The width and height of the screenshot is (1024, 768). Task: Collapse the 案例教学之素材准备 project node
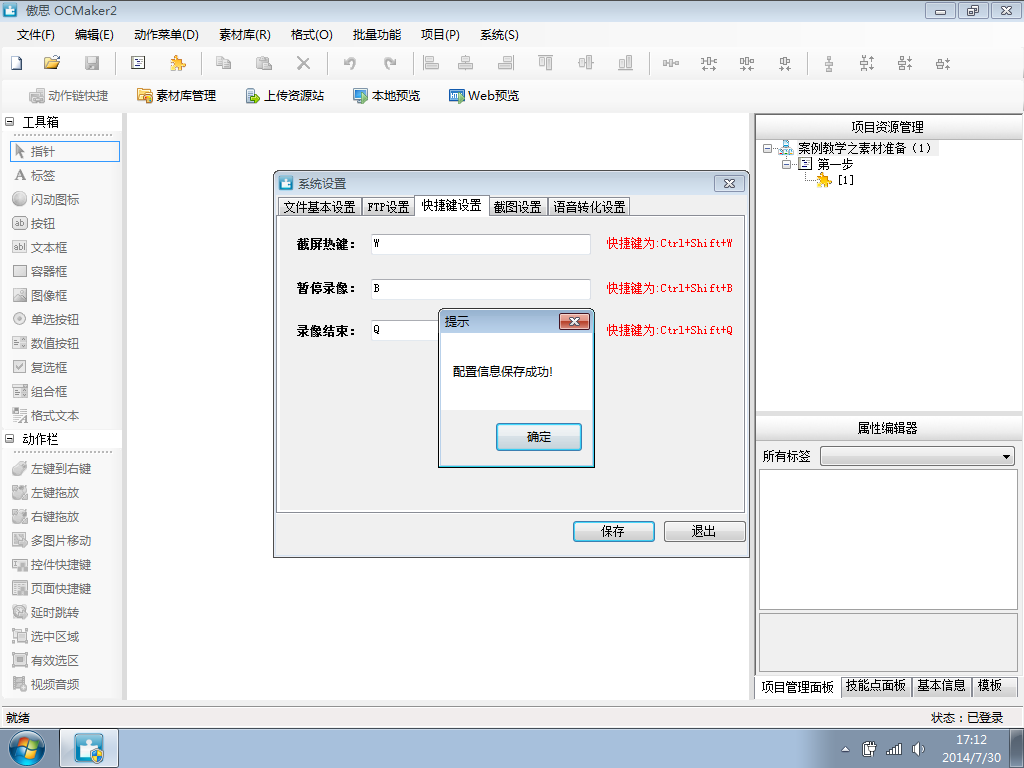[x=767, y=149]
